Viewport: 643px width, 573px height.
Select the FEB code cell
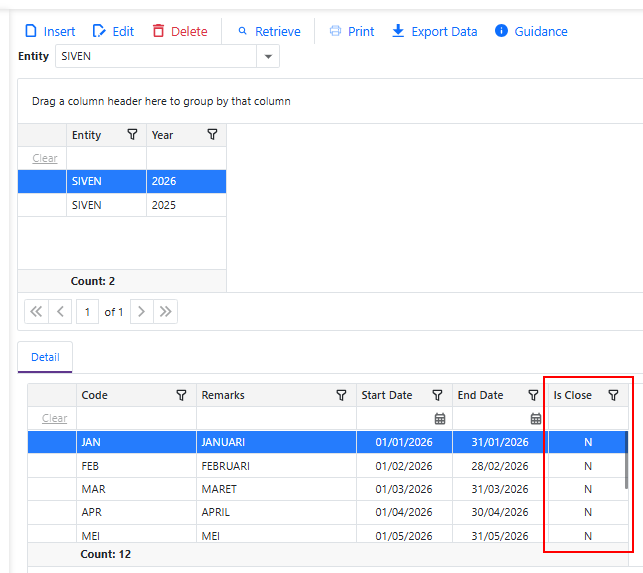click(137, 466)
